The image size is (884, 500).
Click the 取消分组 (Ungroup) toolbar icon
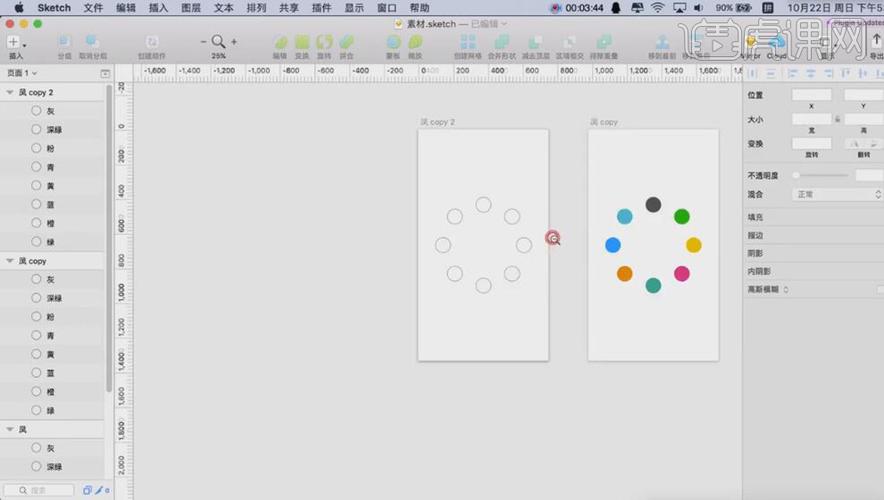[x=92, y=43]
